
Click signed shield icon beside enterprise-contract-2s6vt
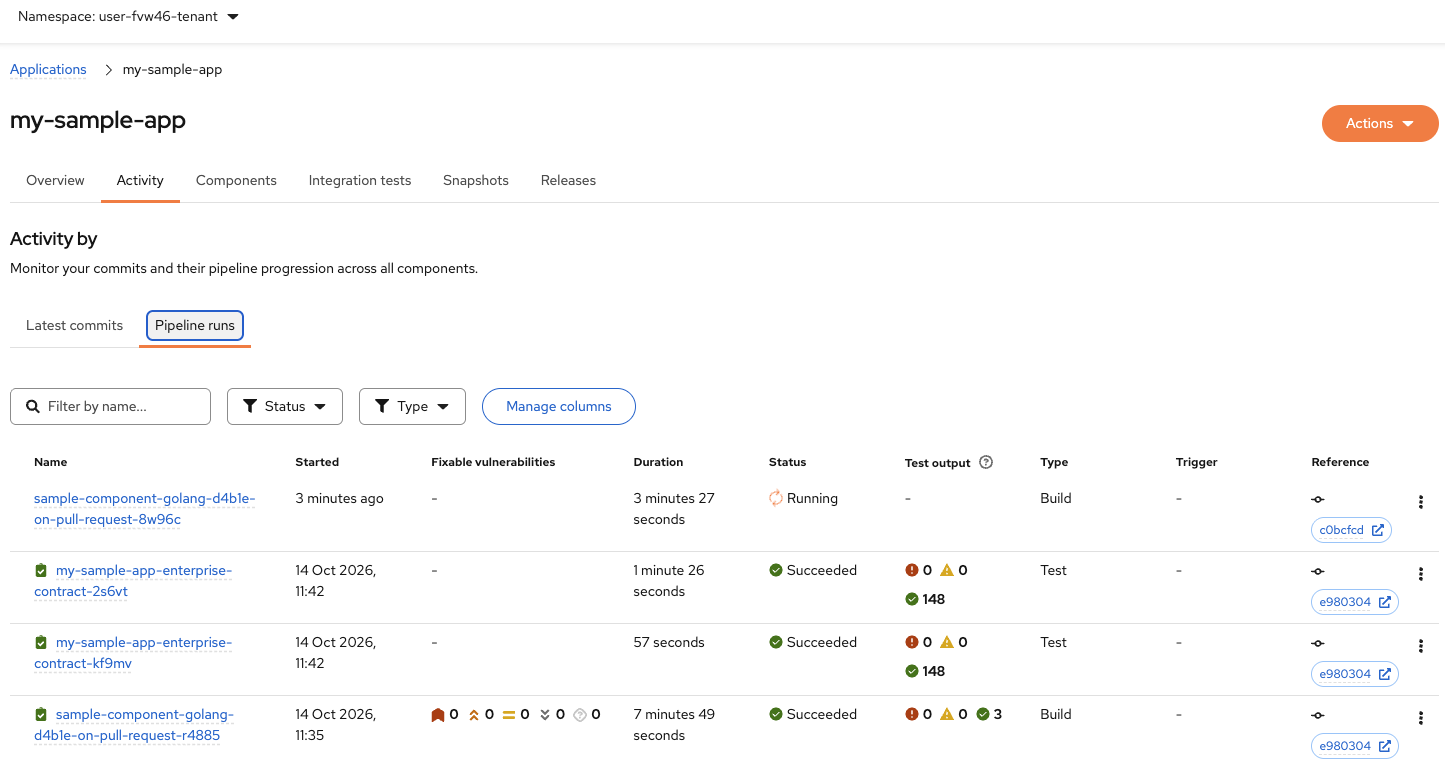[x=41, y=570]
